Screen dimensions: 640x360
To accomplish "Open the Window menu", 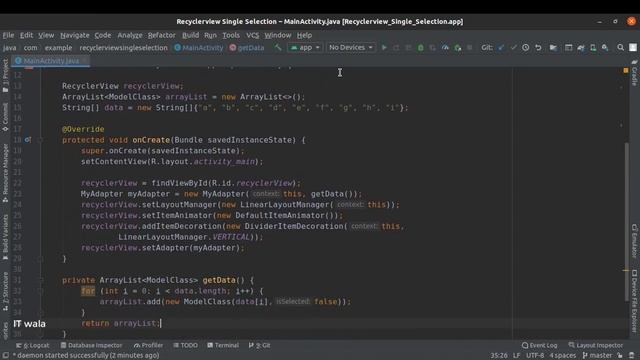I will click(x=278, y=35).
